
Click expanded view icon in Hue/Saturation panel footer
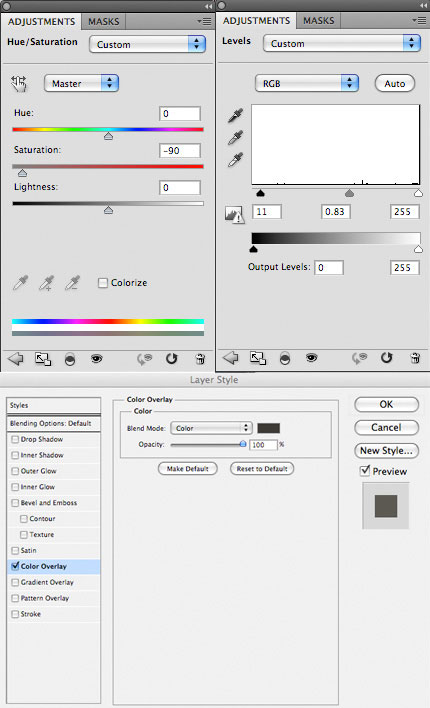43,359
